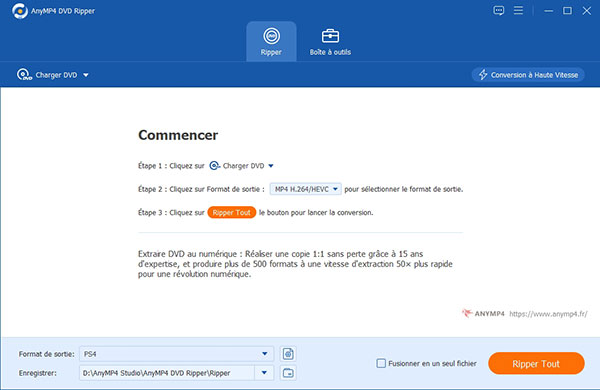Open the hamburger menu in title bar
600x390 pixels.
click(x=518, y=10)
